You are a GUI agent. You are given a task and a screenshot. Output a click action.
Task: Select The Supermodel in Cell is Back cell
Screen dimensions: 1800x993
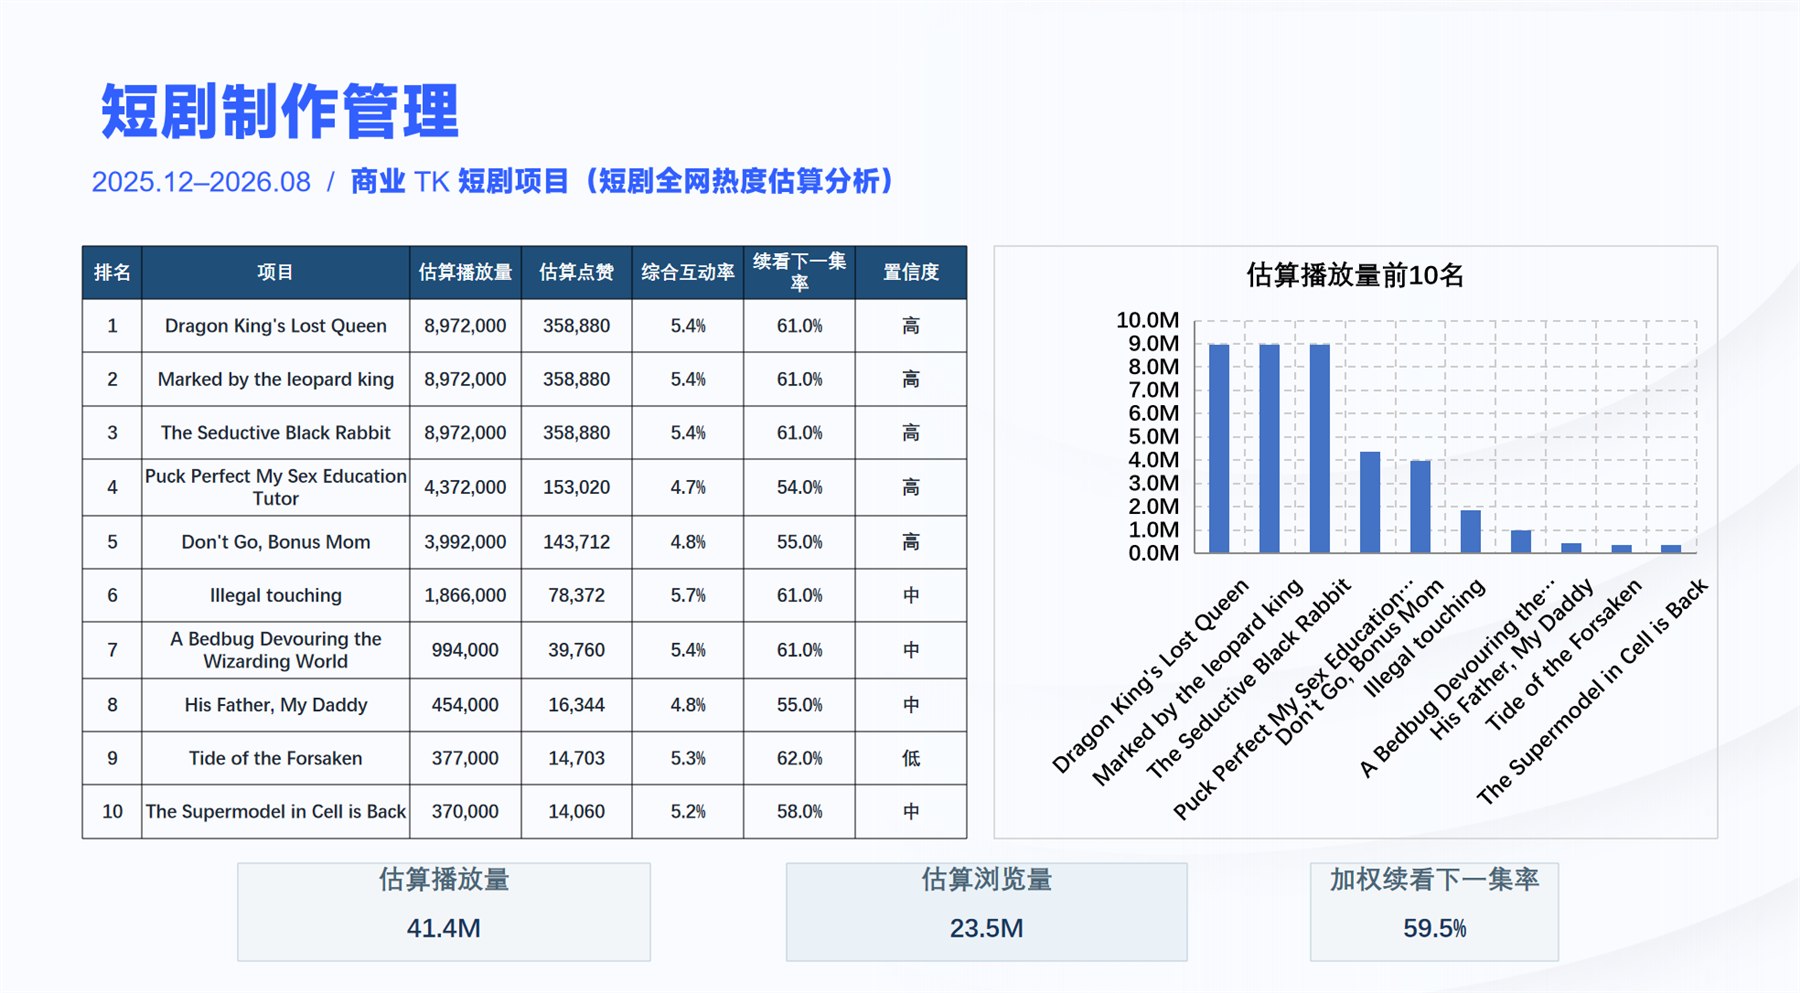(x=275, y=811)
